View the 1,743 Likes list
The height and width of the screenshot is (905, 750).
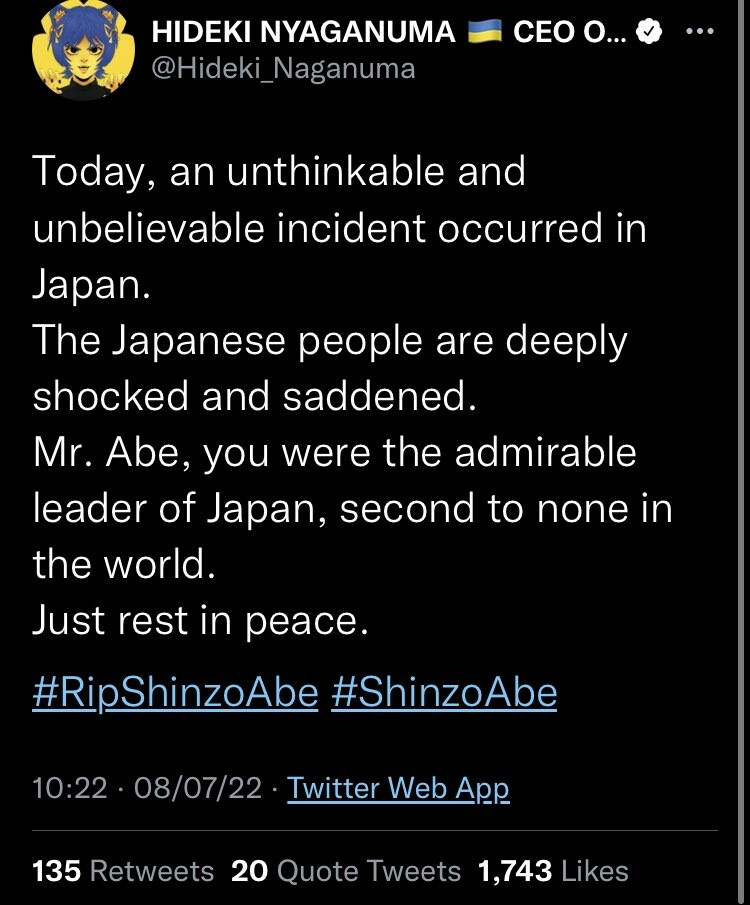point(553,870)
